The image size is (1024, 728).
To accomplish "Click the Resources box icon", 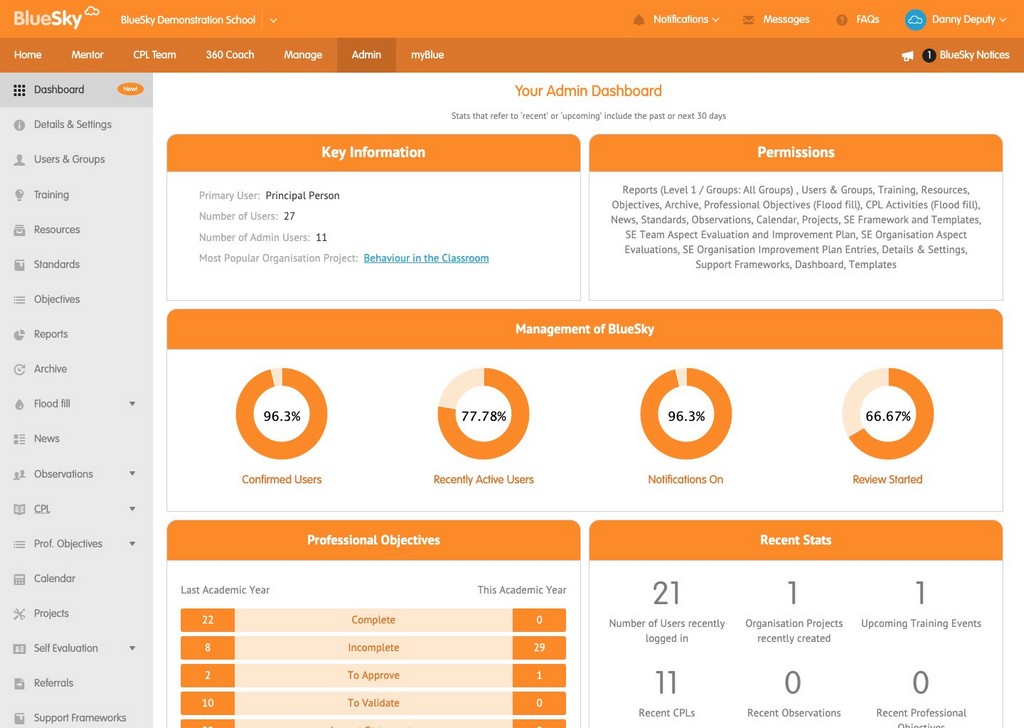I will [20, 230].
